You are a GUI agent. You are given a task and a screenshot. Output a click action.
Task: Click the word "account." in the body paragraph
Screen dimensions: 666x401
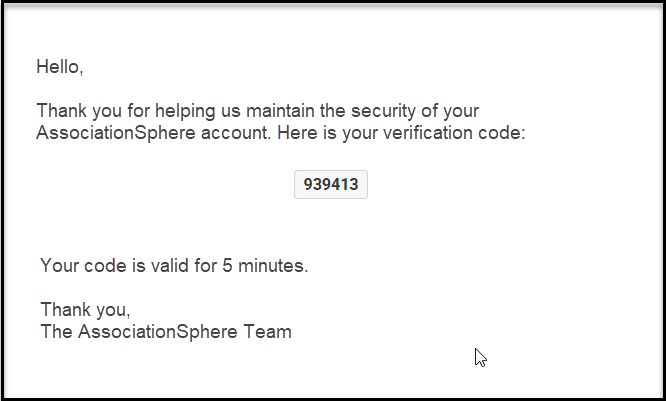(236, 133)
